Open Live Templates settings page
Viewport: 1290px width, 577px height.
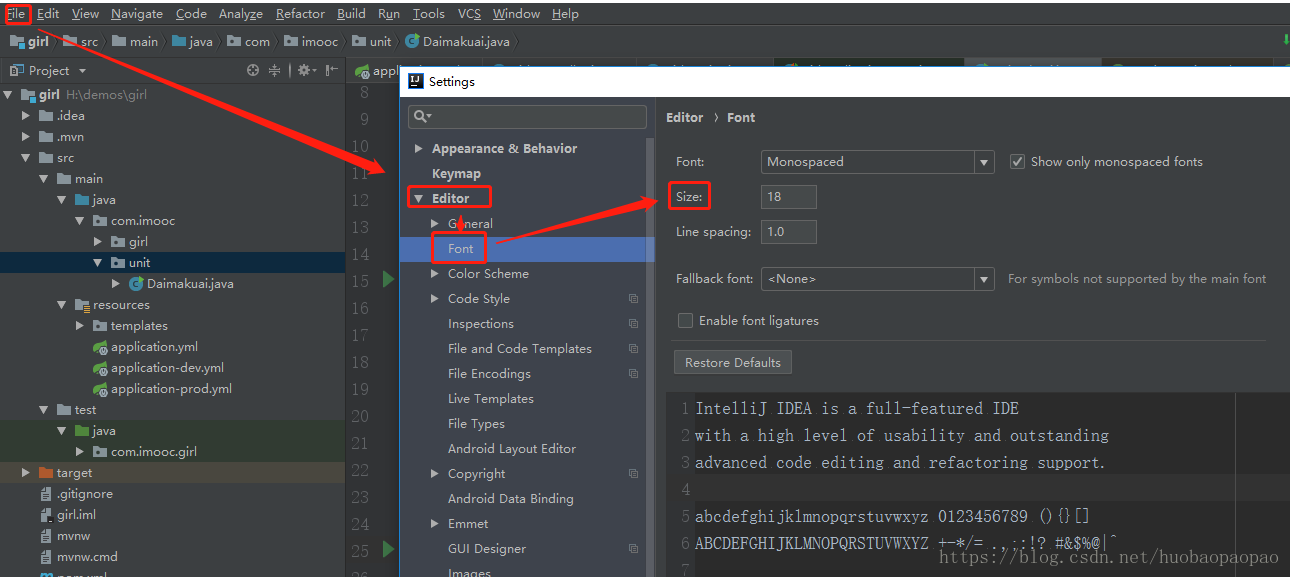491,399
